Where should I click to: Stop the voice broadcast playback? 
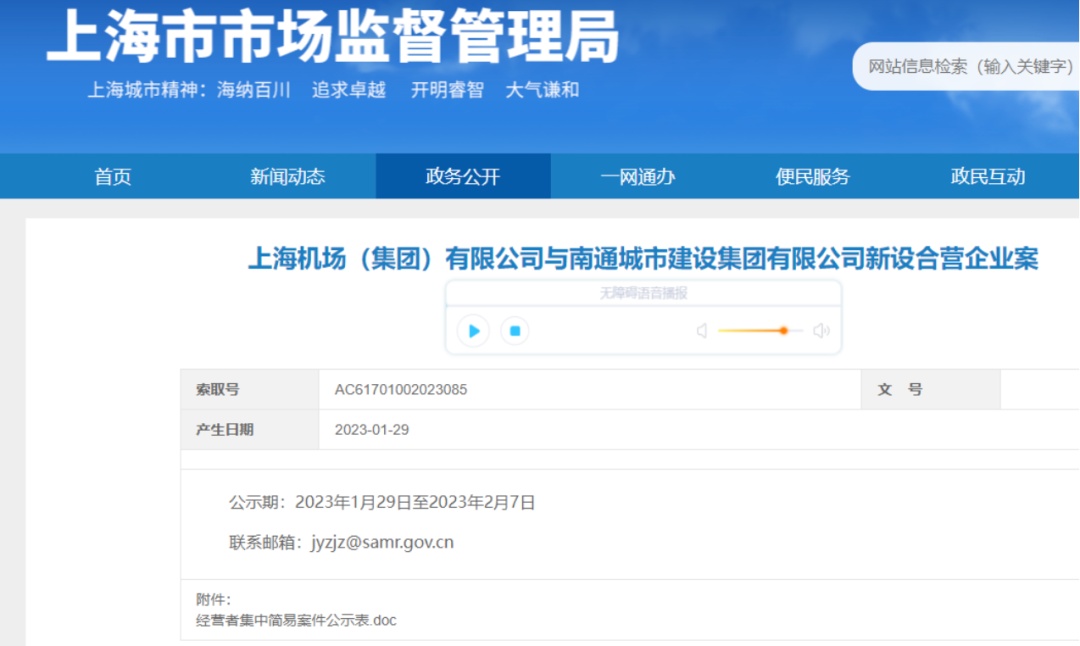click(x=515, y=331)
